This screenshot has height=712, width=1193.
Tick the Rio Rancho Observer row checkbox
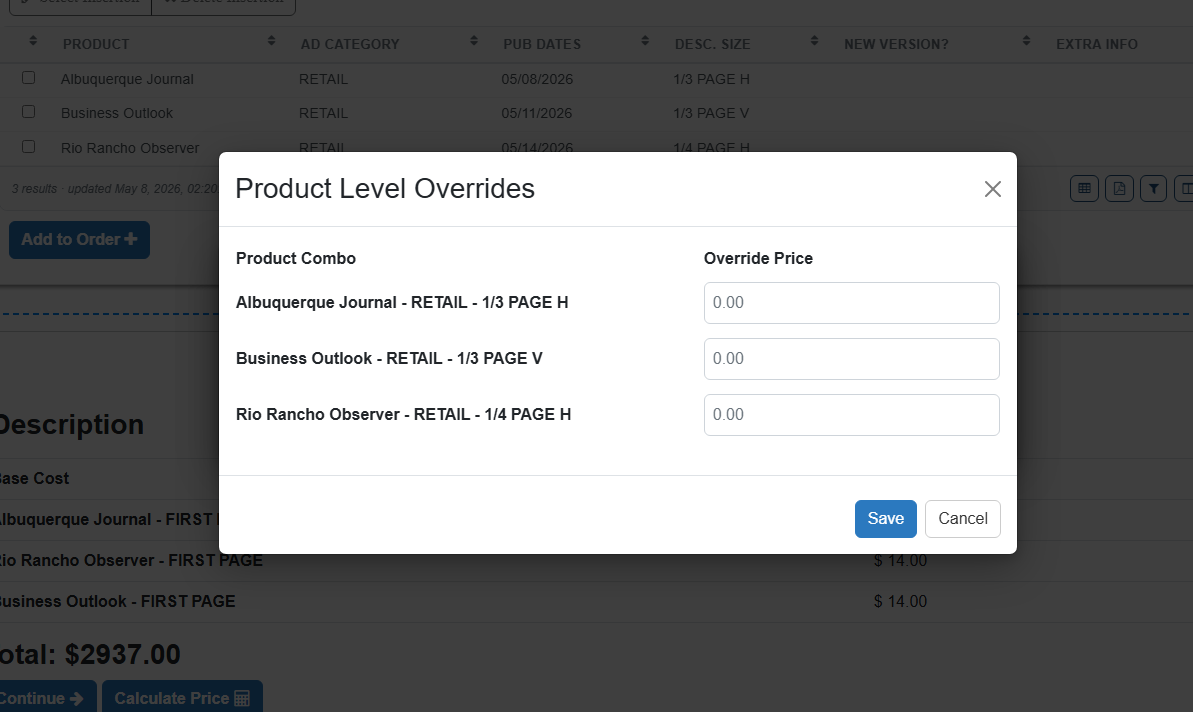click(x=29, y=147)
